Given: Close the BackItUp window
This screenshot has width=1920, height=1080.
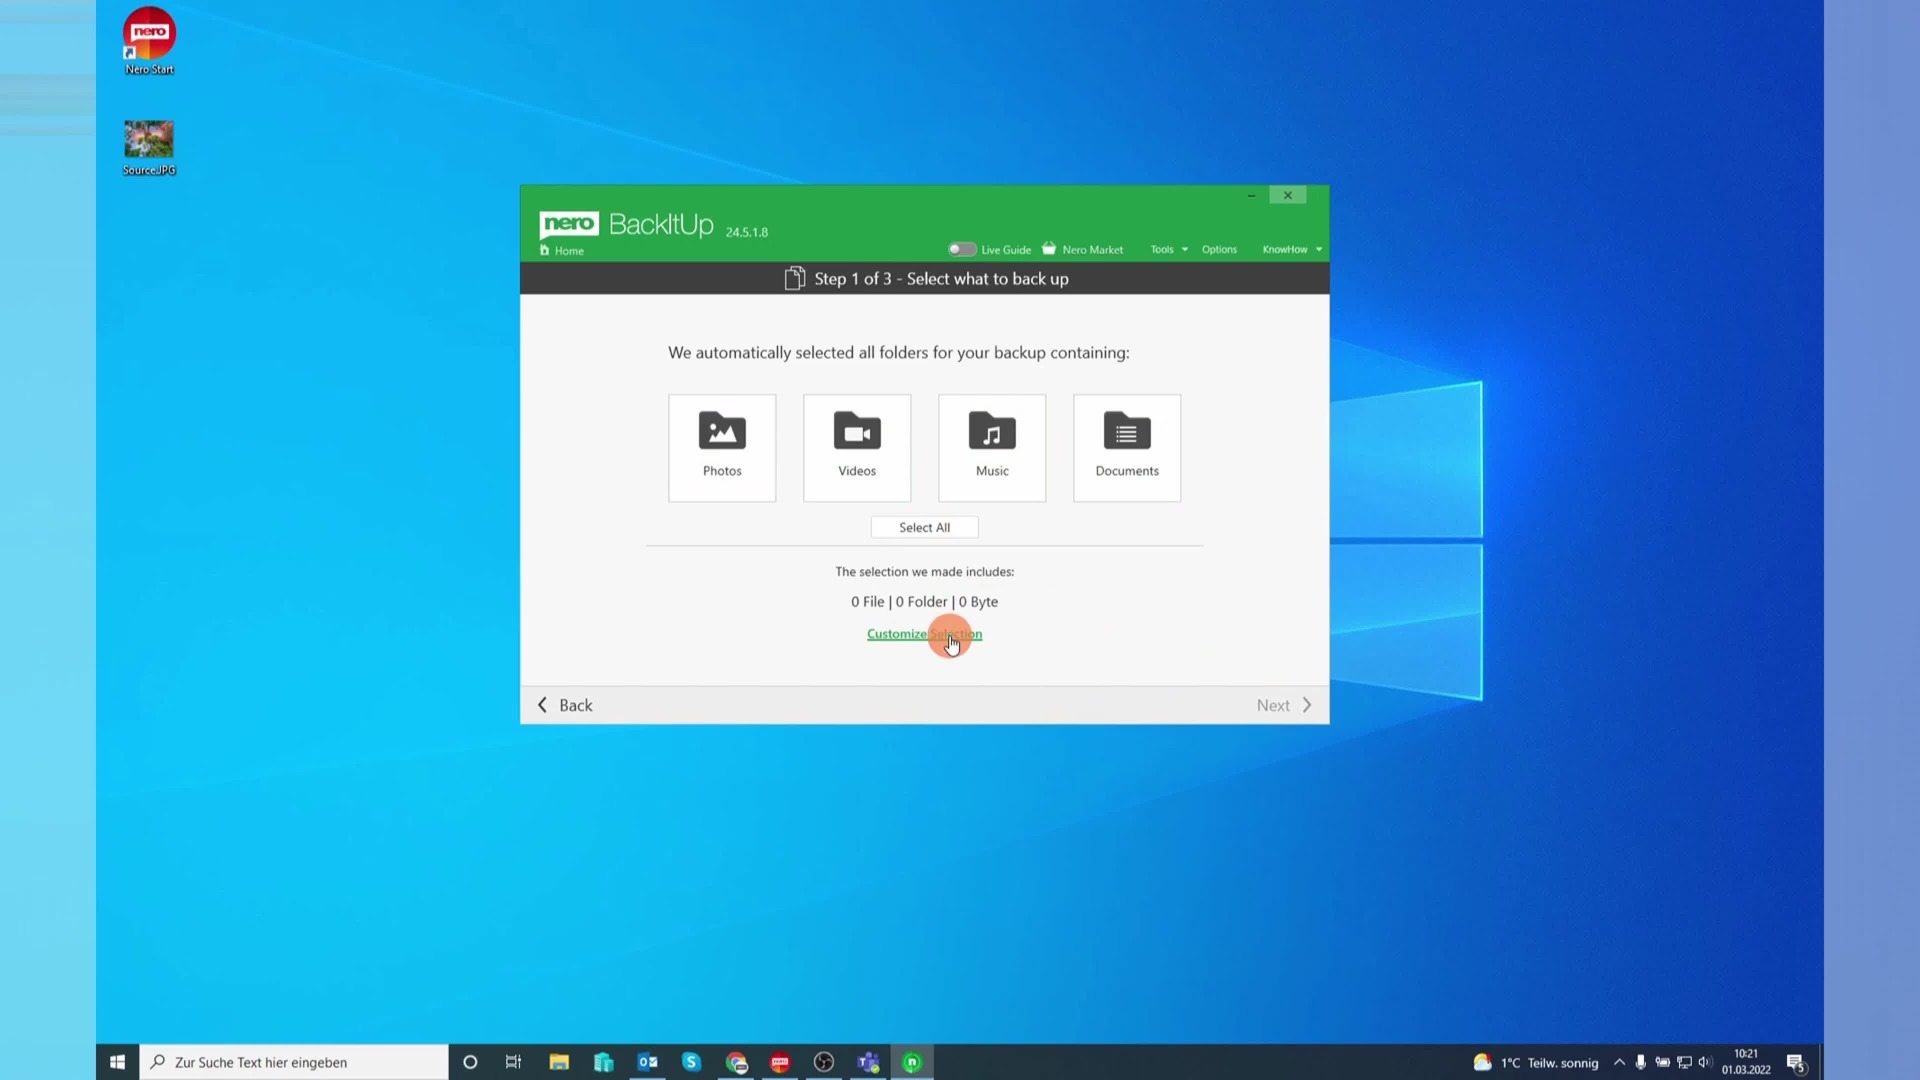Looking at the screenshot, I should 1288,195.
